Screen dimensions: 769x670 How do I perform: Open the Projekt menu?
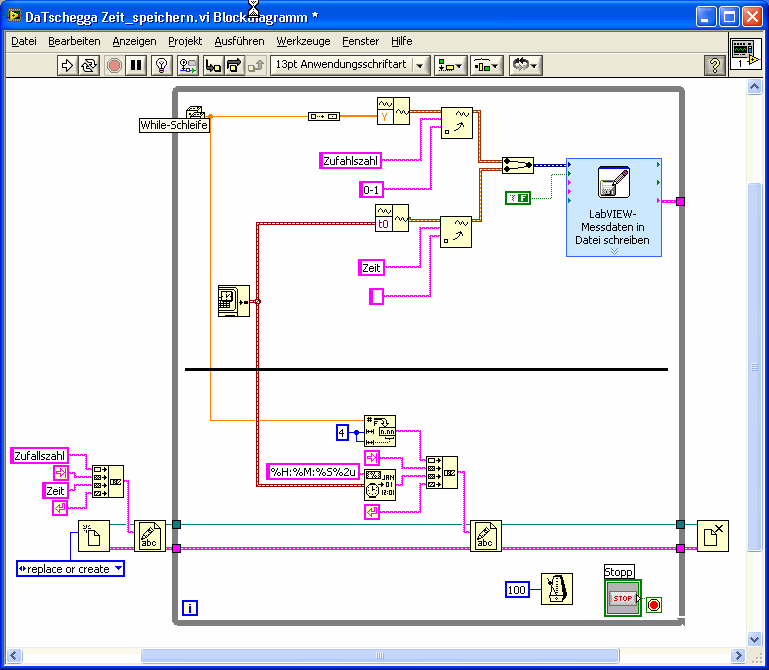[x=185, y=41]
